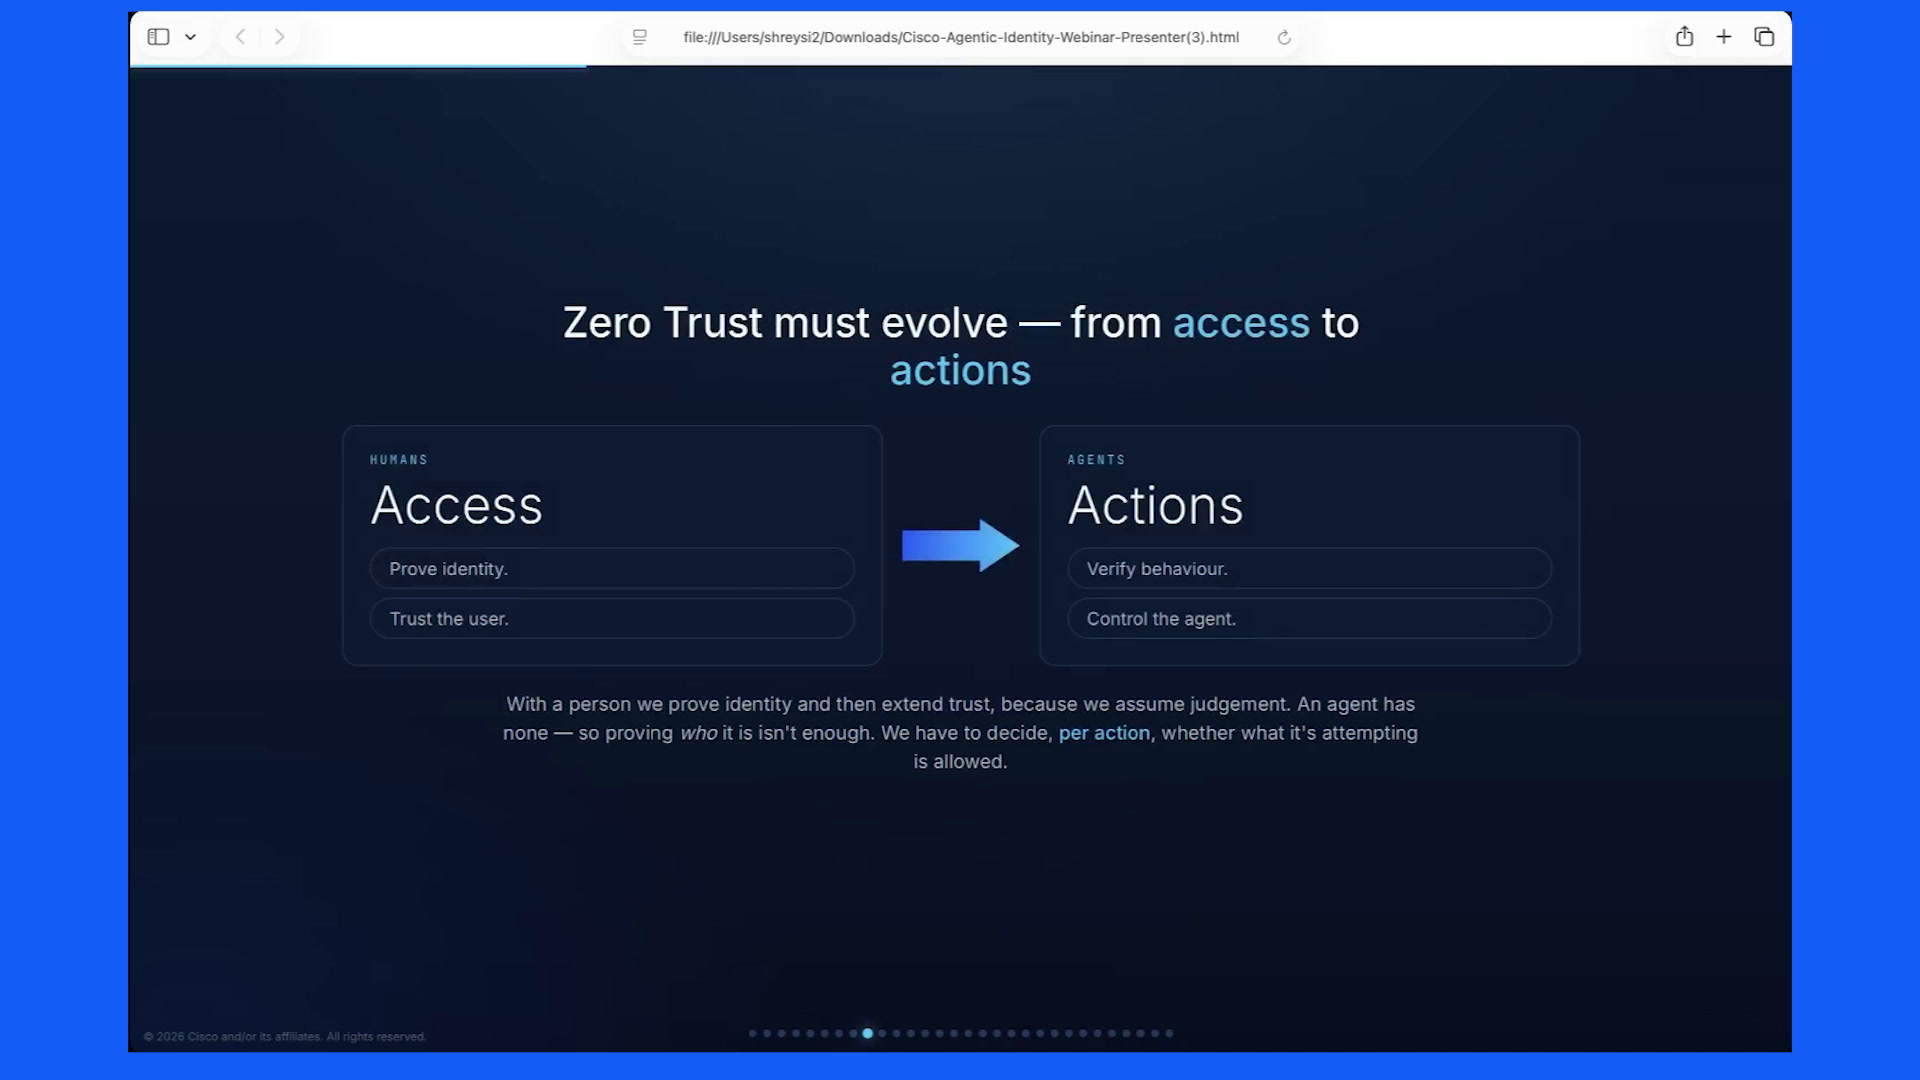This screenshot has height=1080, width=1920.
Task: Toggle the Safari sidebar icon
Action: point(158,37)
